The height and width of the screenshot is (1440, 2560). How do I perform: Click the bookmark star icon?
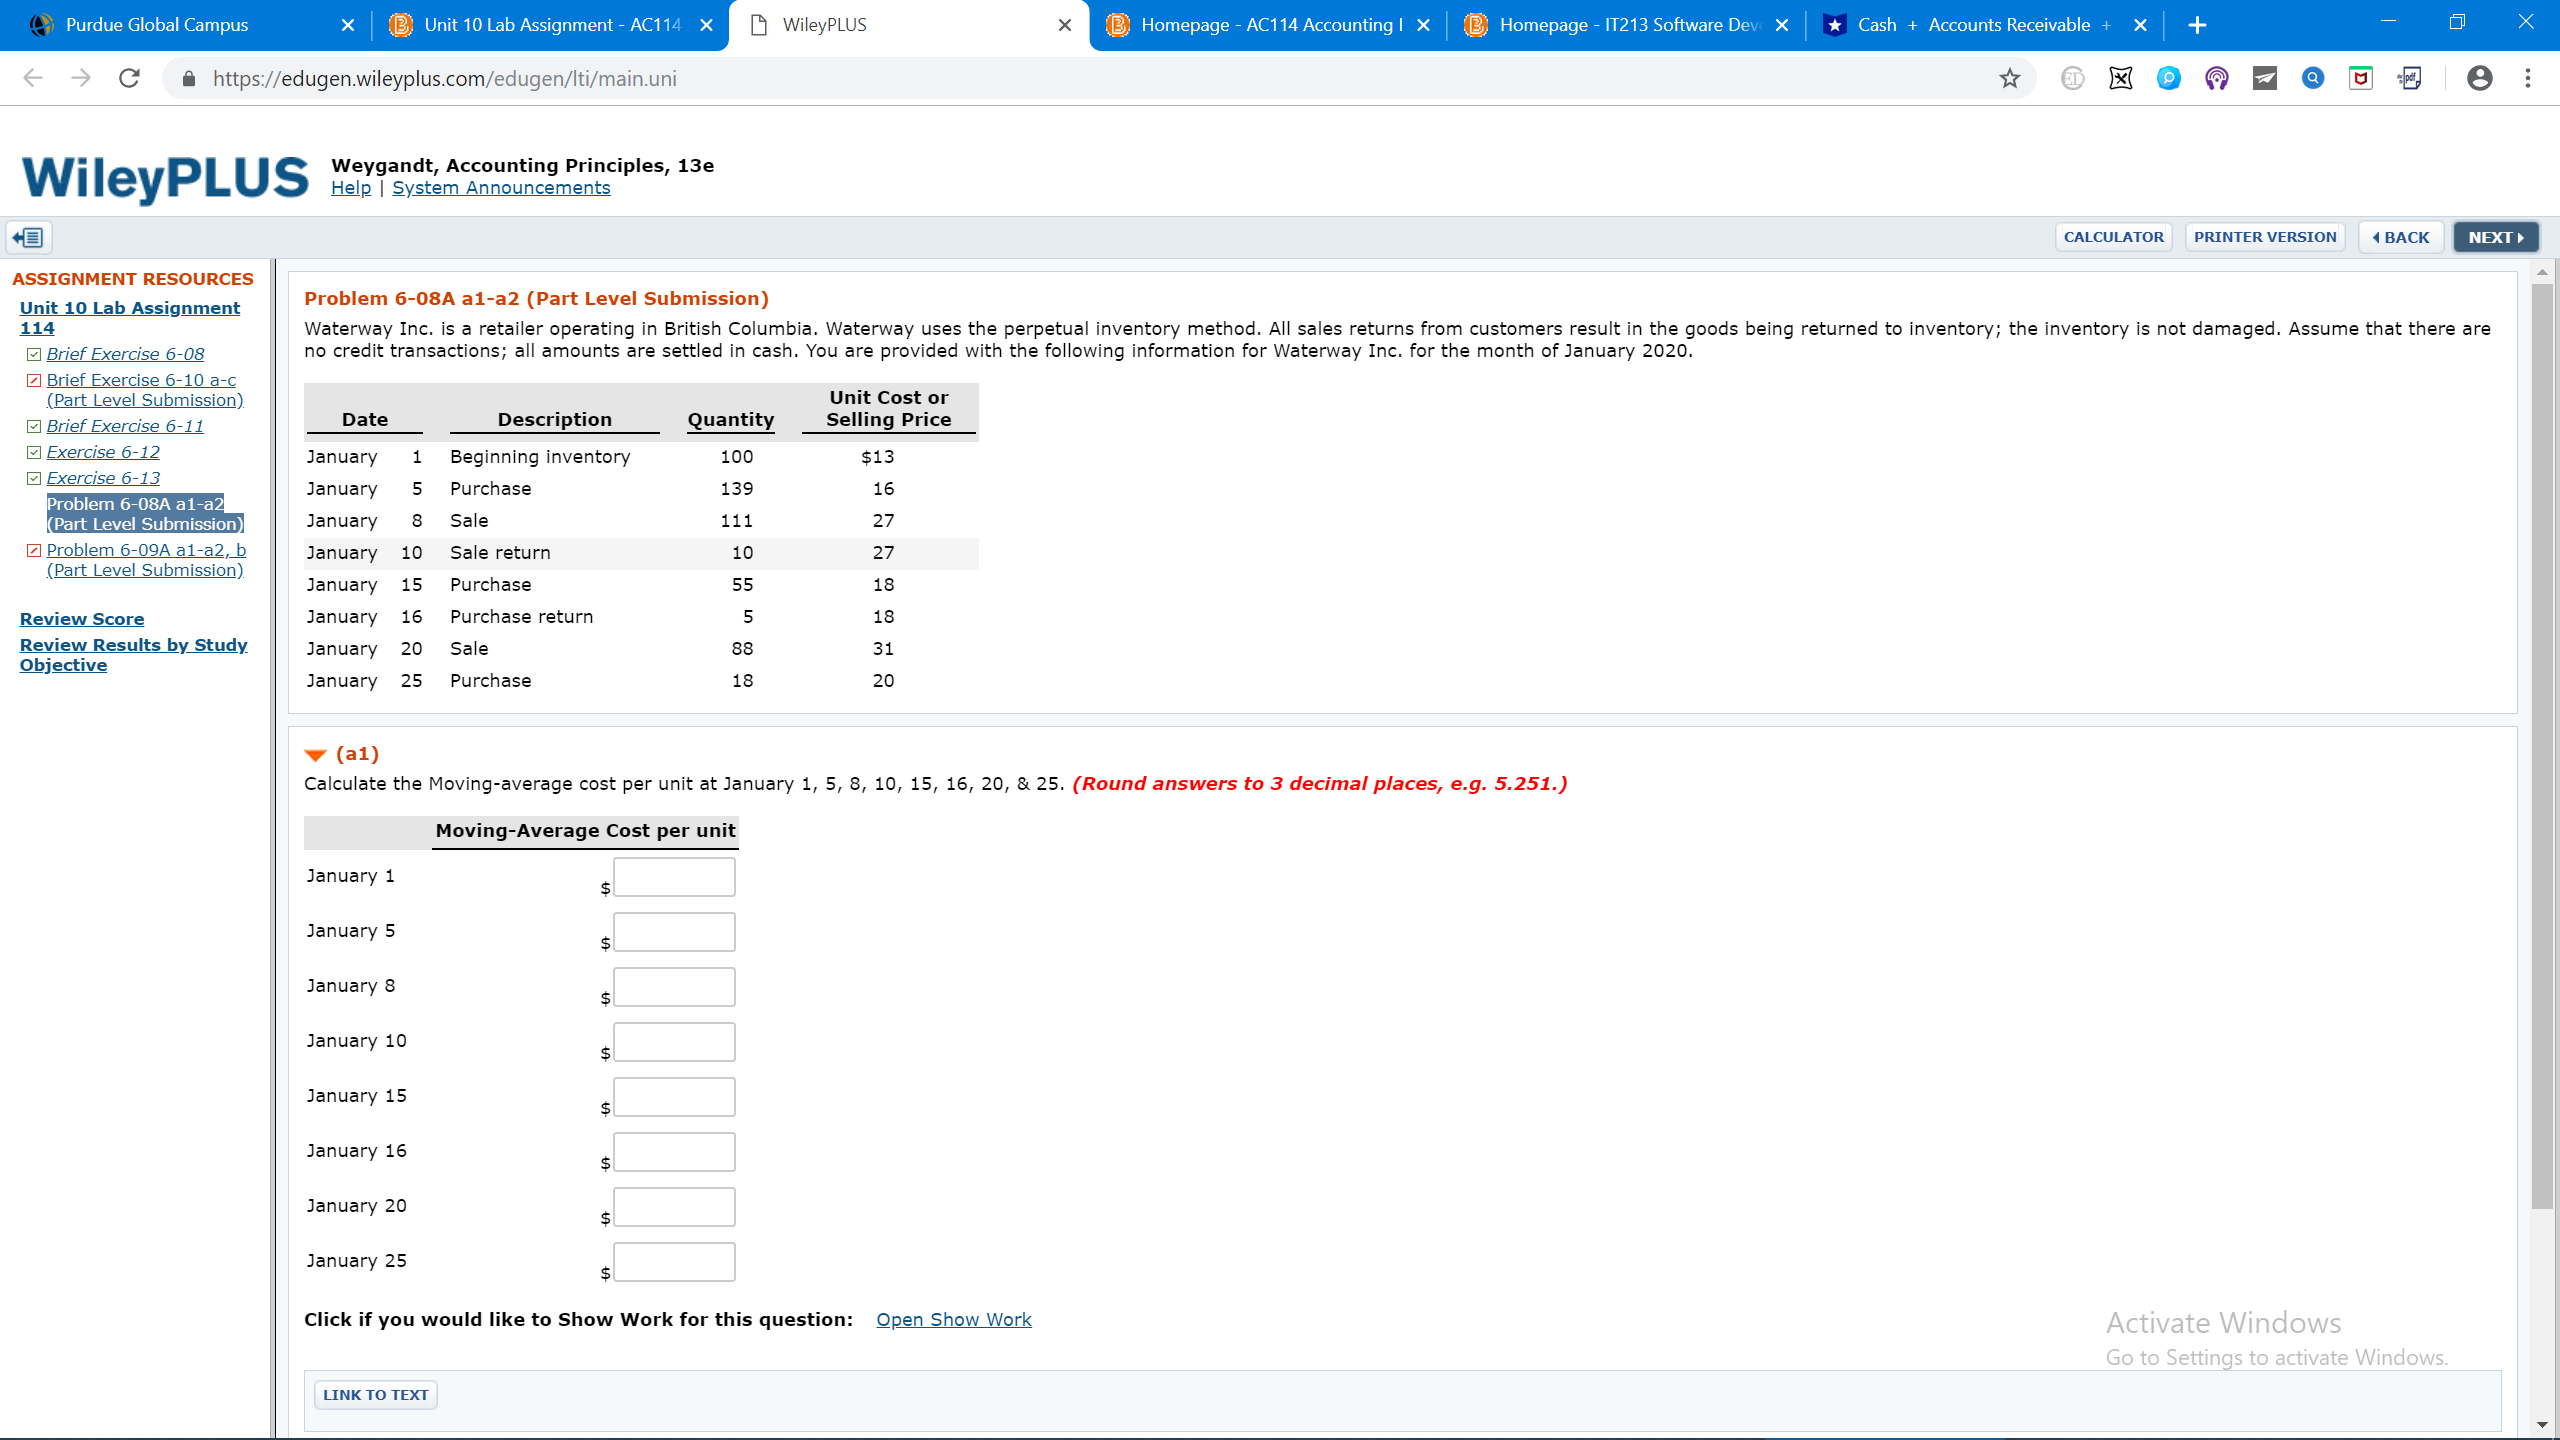coord(2009,78)
